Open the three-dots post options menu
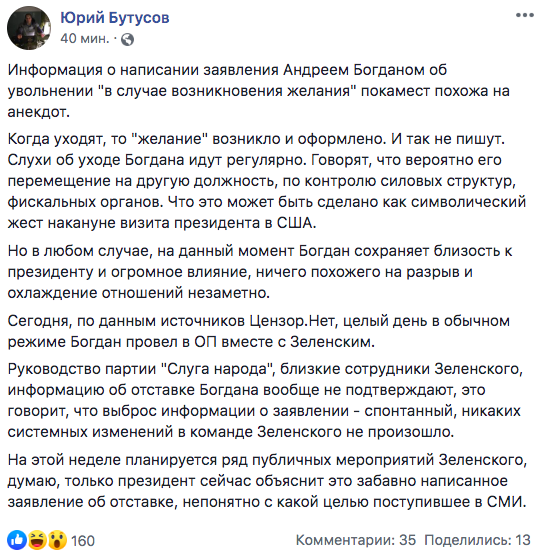The height and width of the screenshot is (555, 537). tap(524, 15)
